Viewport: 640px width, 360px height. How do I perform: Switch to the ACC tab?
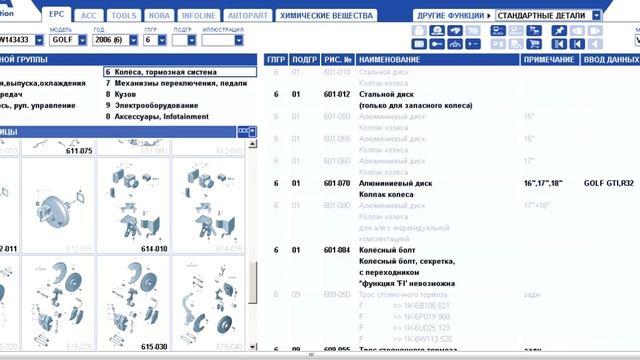coord(89,16)
